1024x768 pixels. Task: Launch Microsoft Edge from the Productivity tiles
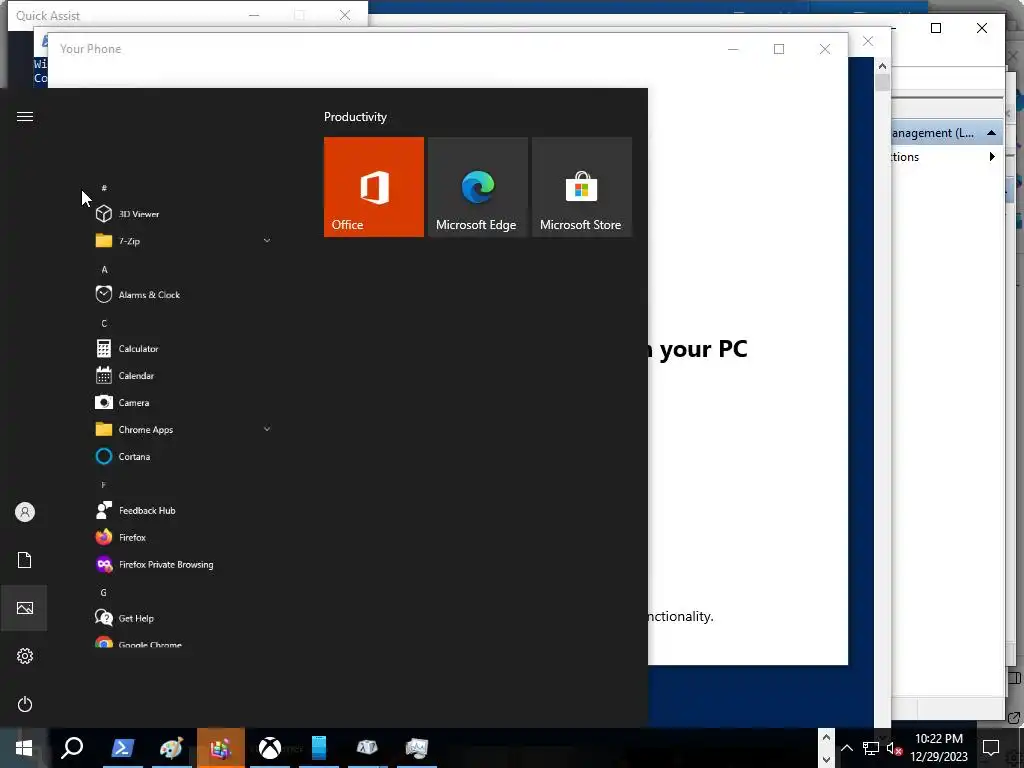pyautogui.click(x=477, y=187)
